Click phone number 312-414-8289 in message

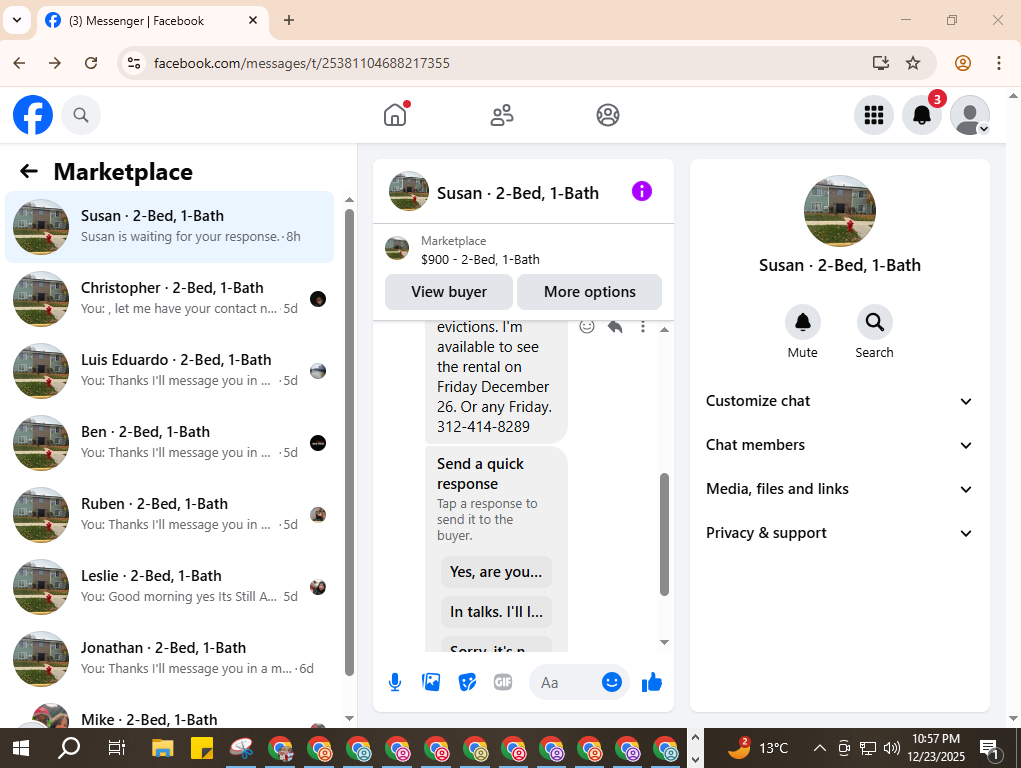(x=483, y=427)
